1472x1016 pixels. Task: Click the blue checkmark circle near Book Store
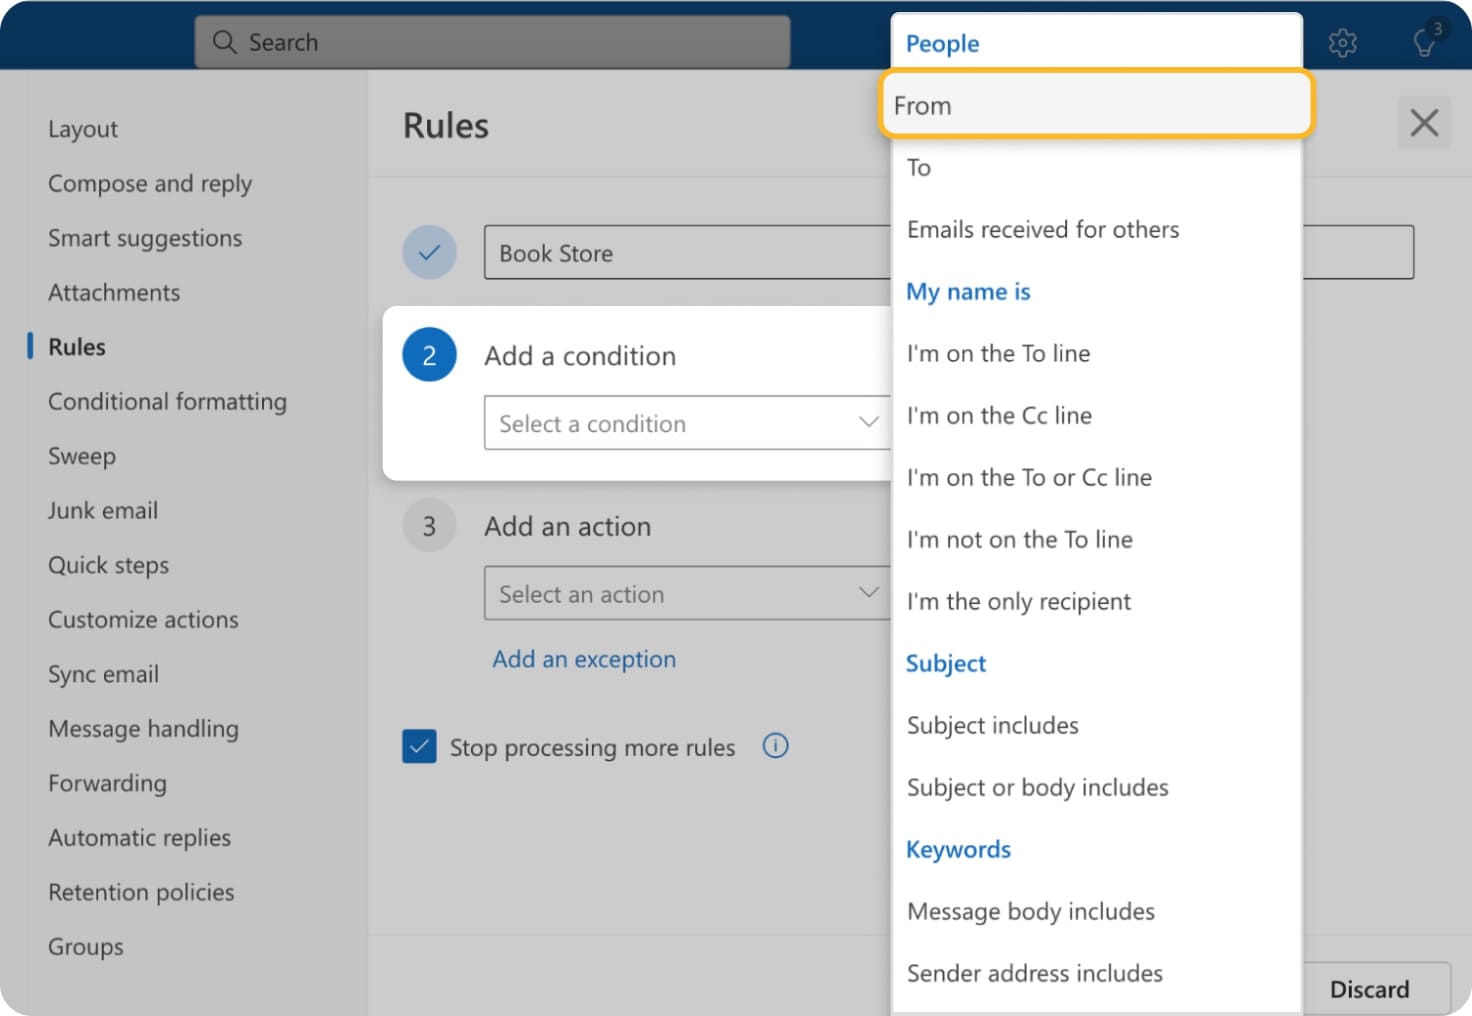(x=429, y=252)
